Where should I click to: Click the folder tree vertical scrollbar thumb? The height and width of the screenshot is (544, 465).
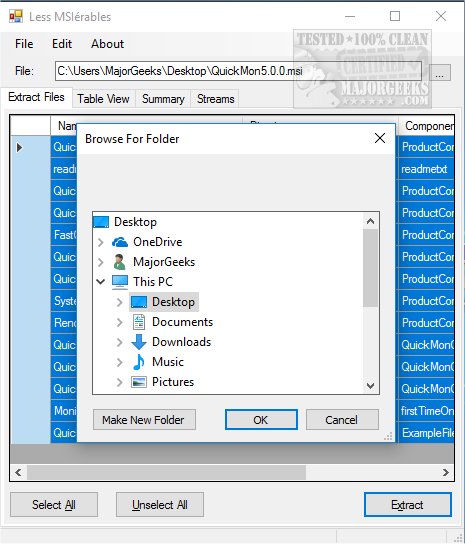(370, 268)
